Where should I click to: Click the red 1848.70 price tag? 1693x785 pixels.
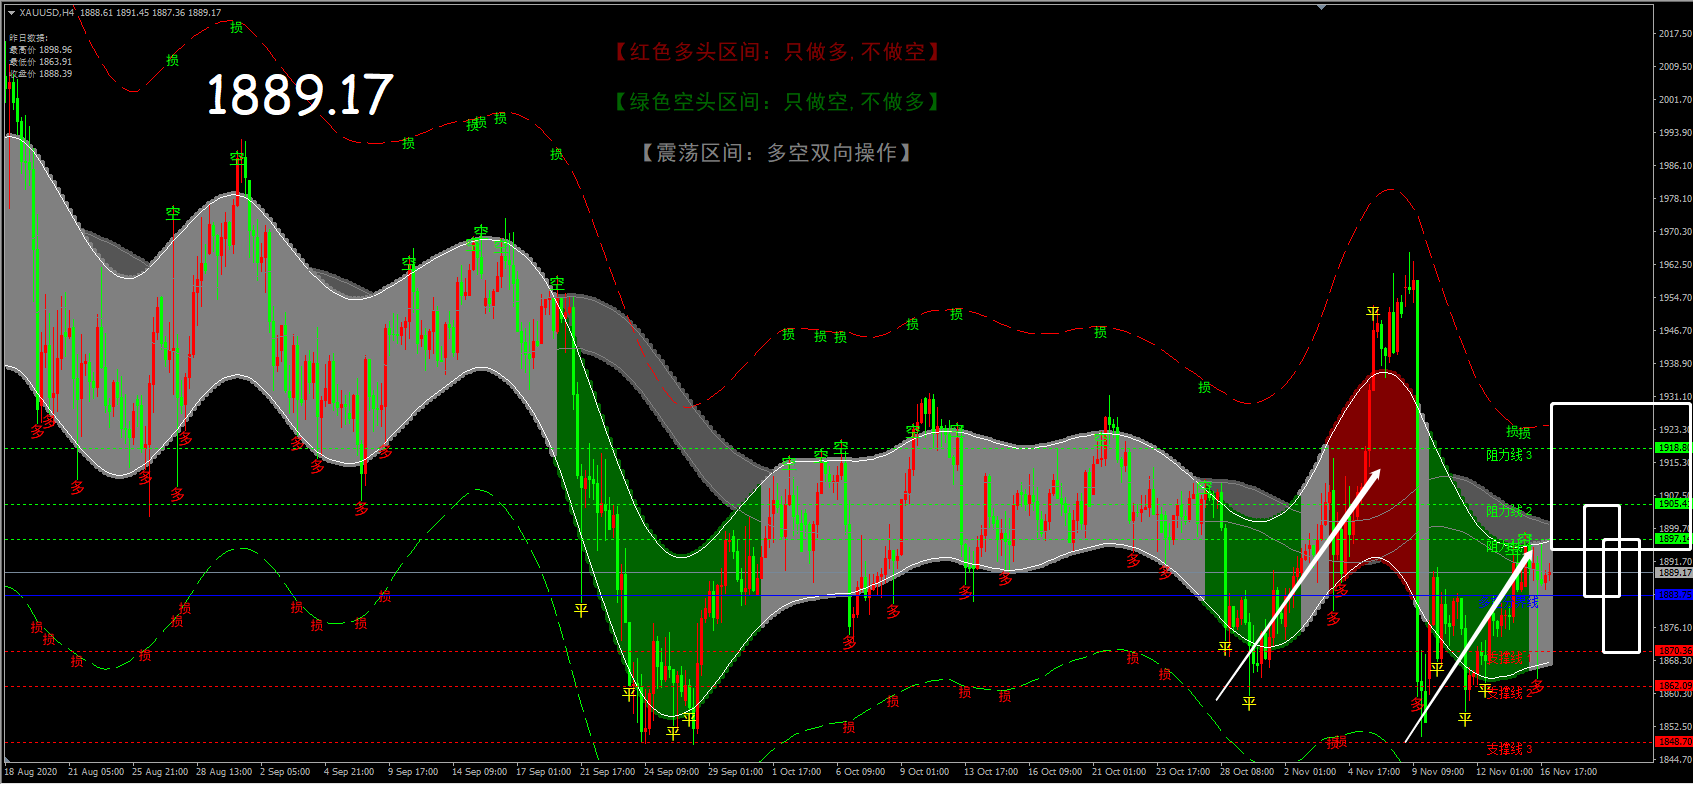point(1674,742)
